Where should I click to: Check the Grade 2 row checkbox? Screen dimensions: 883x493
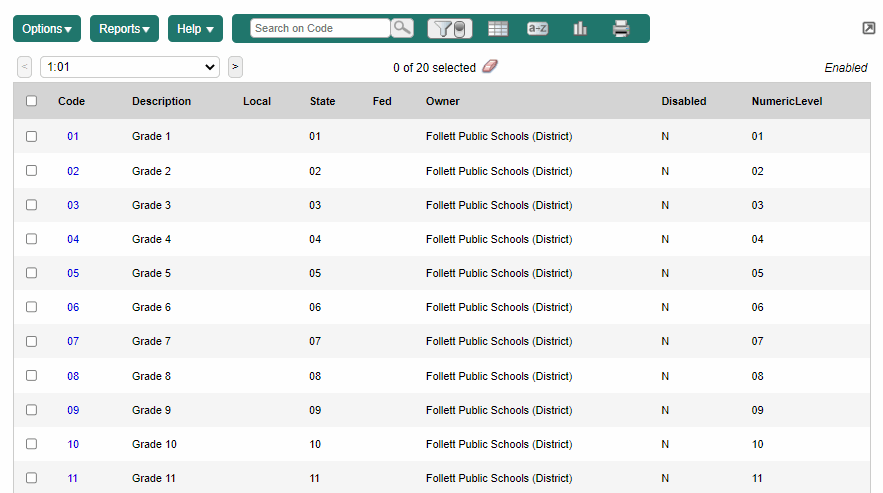[32, 171]
